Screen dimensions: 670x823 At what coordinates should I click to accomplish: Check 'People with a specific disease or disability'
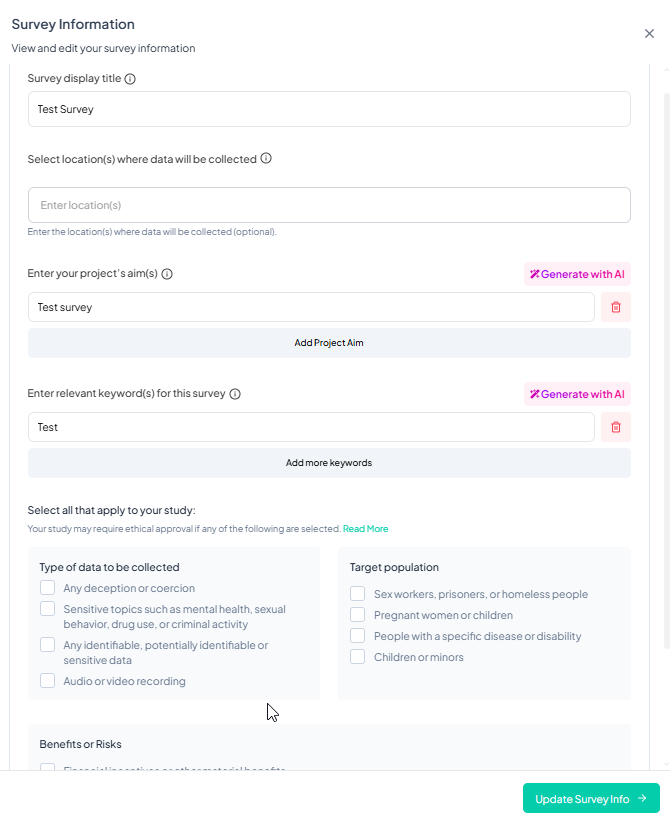357,636
